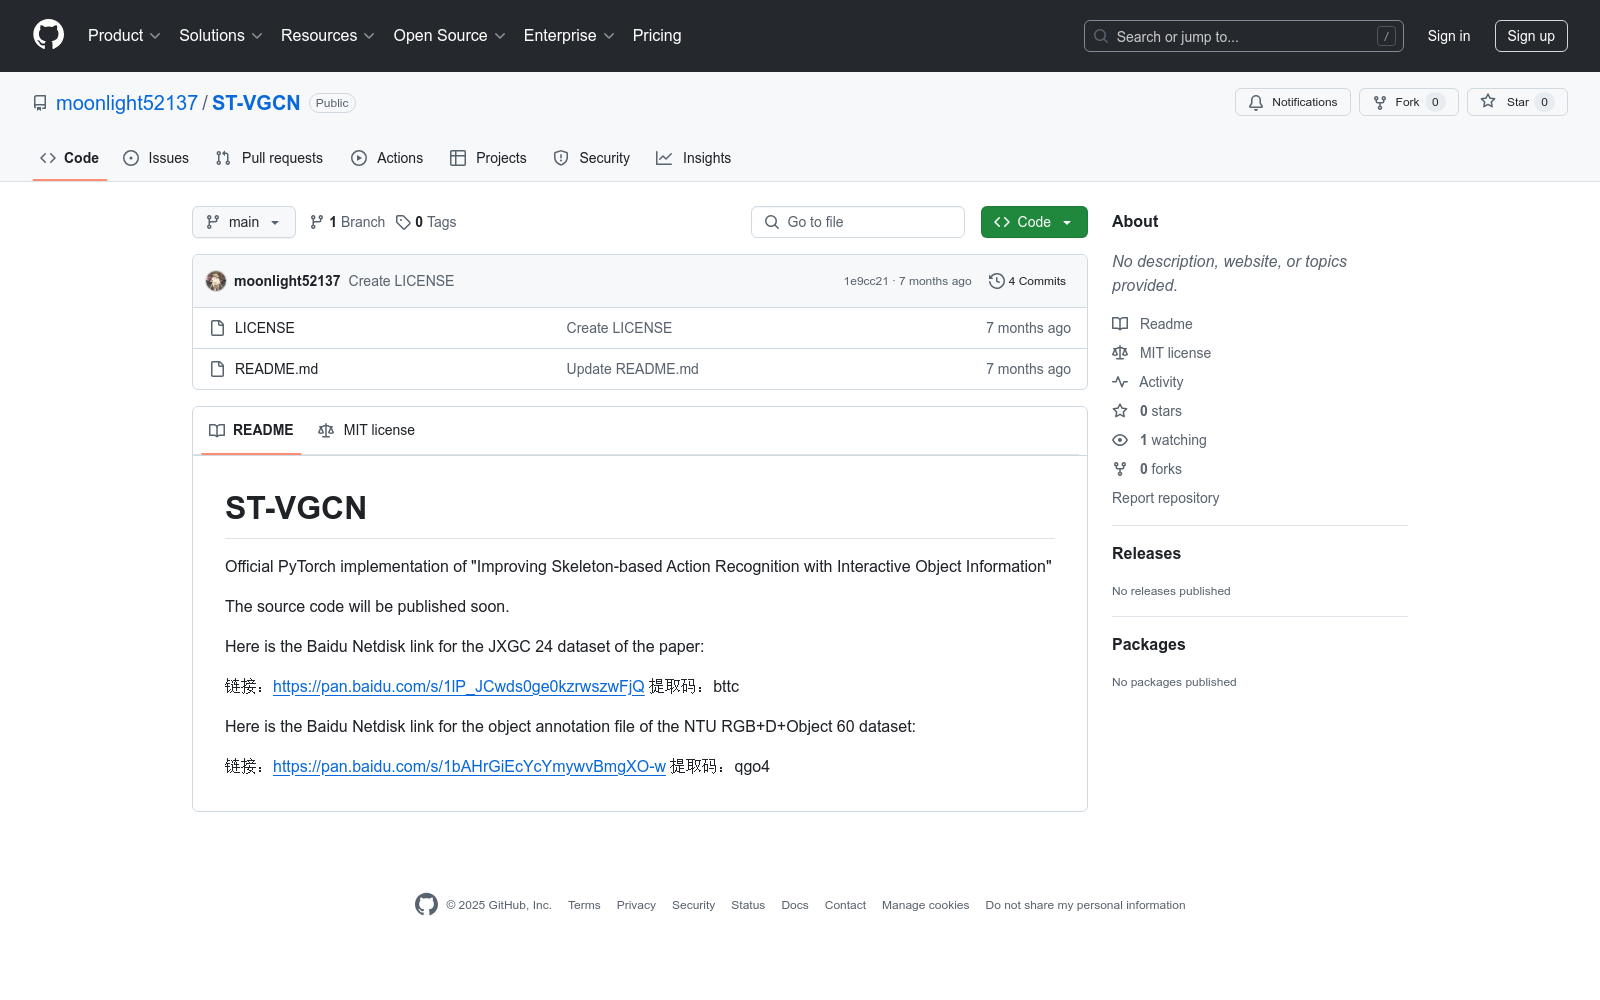Click the GitHub logo in footer
Image resolution: width=1600 pixels, height=1000 pixels.
(x=426, y=905)
